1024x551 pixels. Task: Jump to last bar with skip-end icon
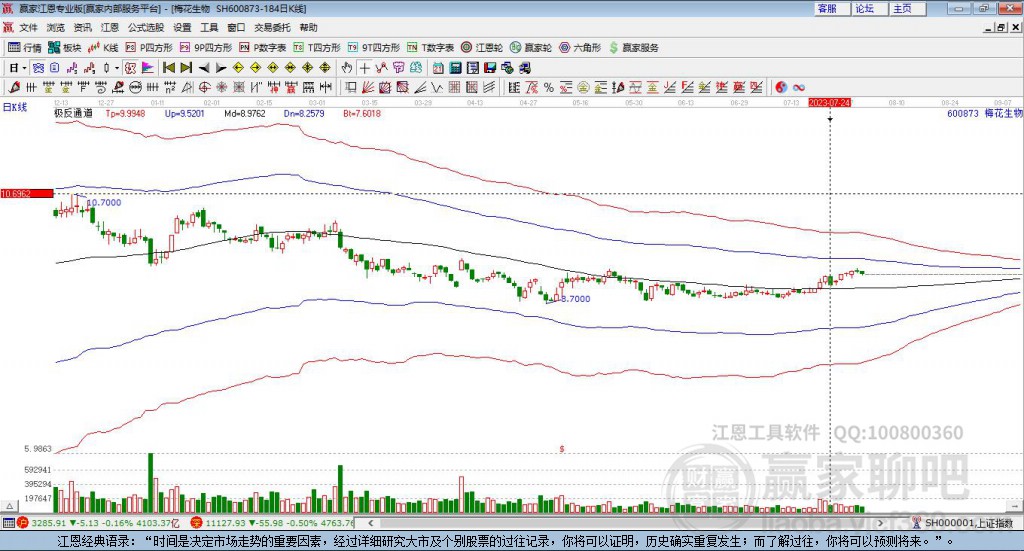click(x=186, y=68)
